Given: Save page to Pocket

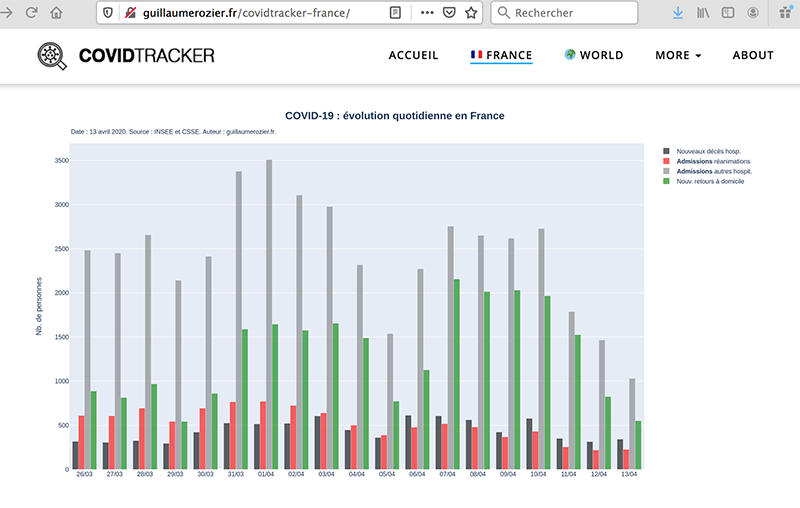Looking at the screenshot, I should coord(449,13).
